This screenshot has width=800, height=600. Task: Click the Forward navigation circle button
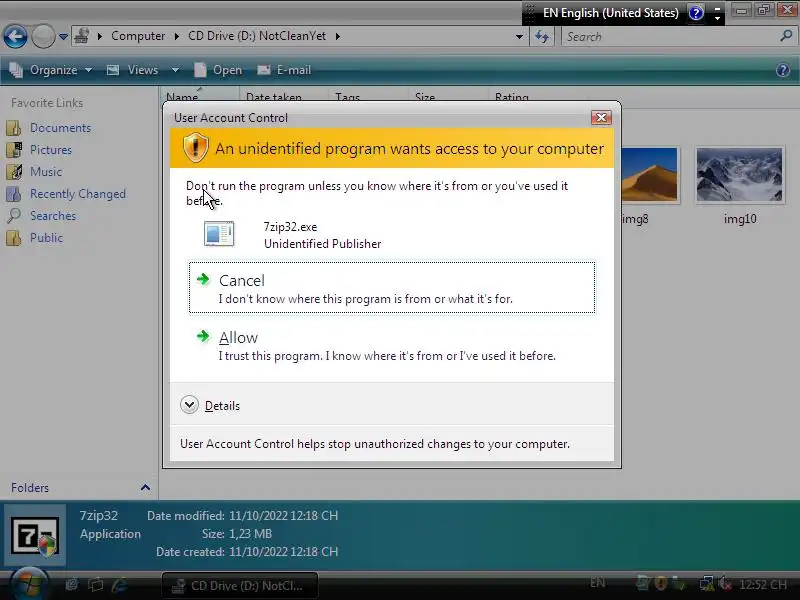coord(43,37)
